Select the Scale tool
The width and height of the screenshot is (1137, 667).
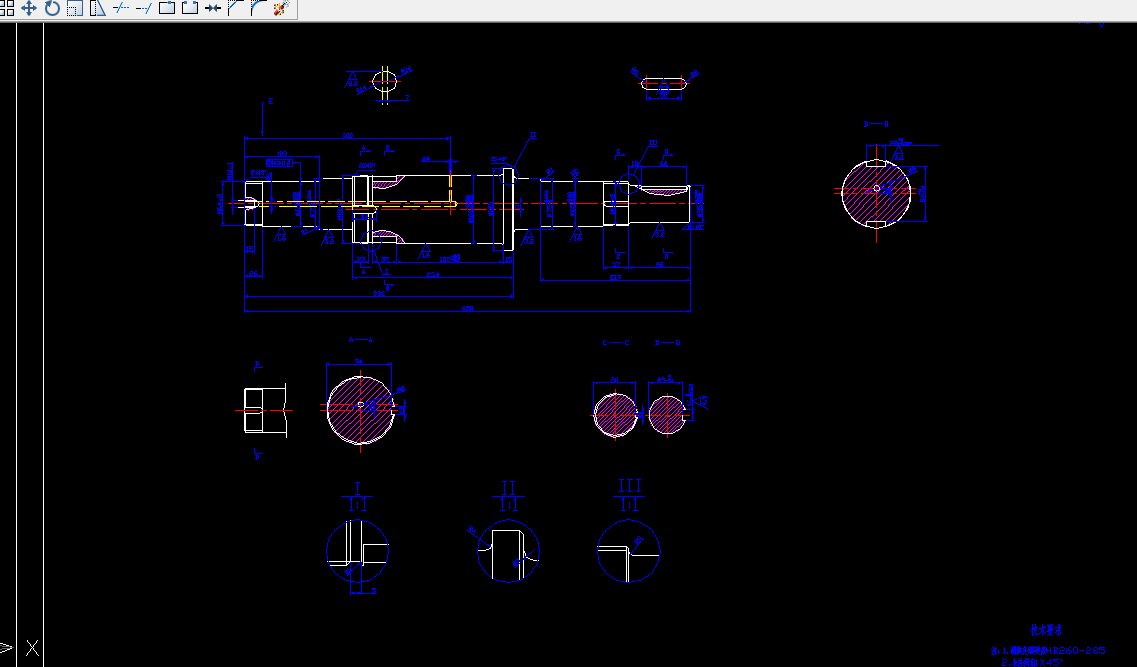click(75, 8)
